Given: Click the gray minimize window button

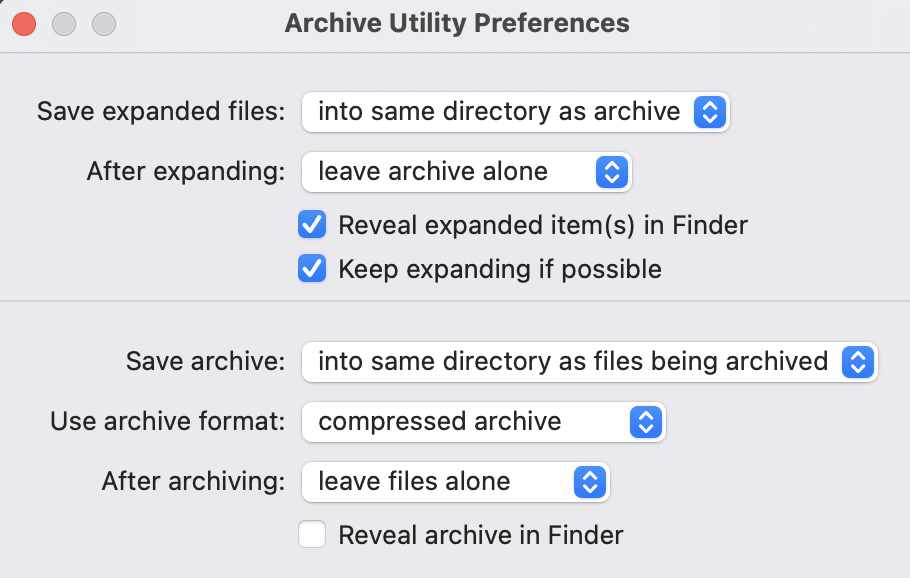Looking at the screenshot, I should click(64, 23).
